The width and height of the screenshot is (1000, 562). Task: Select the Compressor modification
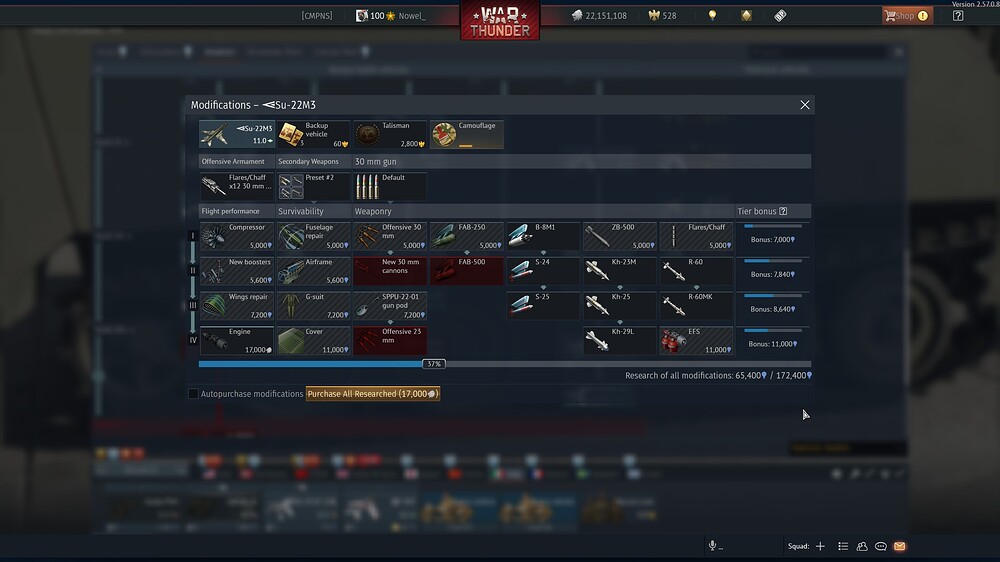[x=237, y=236]
